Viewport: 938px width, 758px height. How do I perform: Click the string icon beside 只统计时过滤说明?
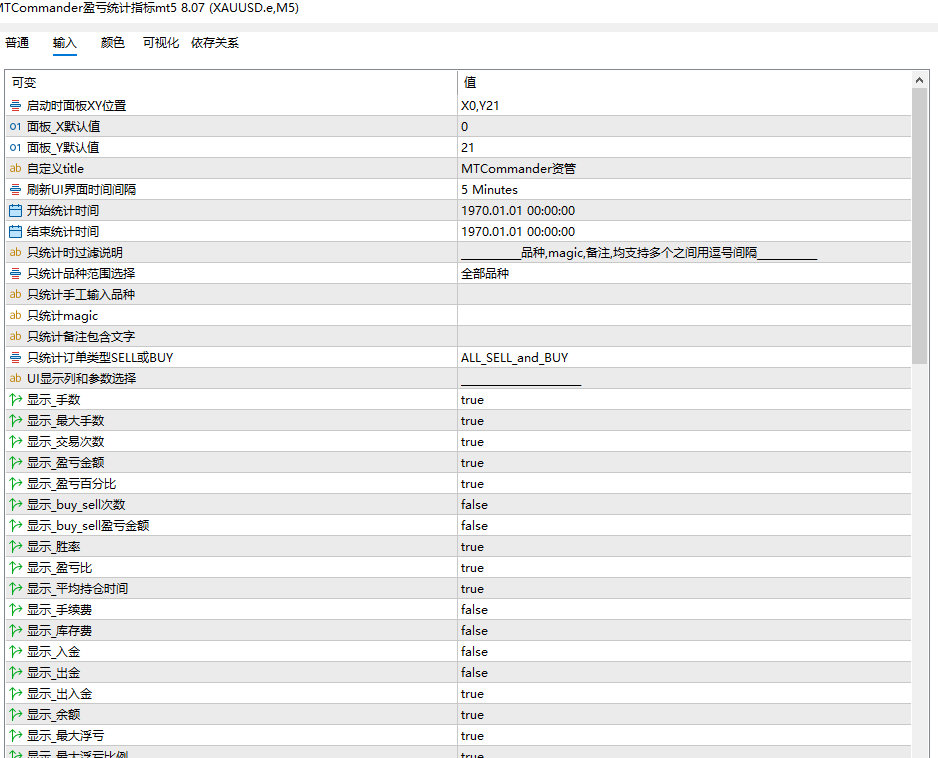coord(16,252)
